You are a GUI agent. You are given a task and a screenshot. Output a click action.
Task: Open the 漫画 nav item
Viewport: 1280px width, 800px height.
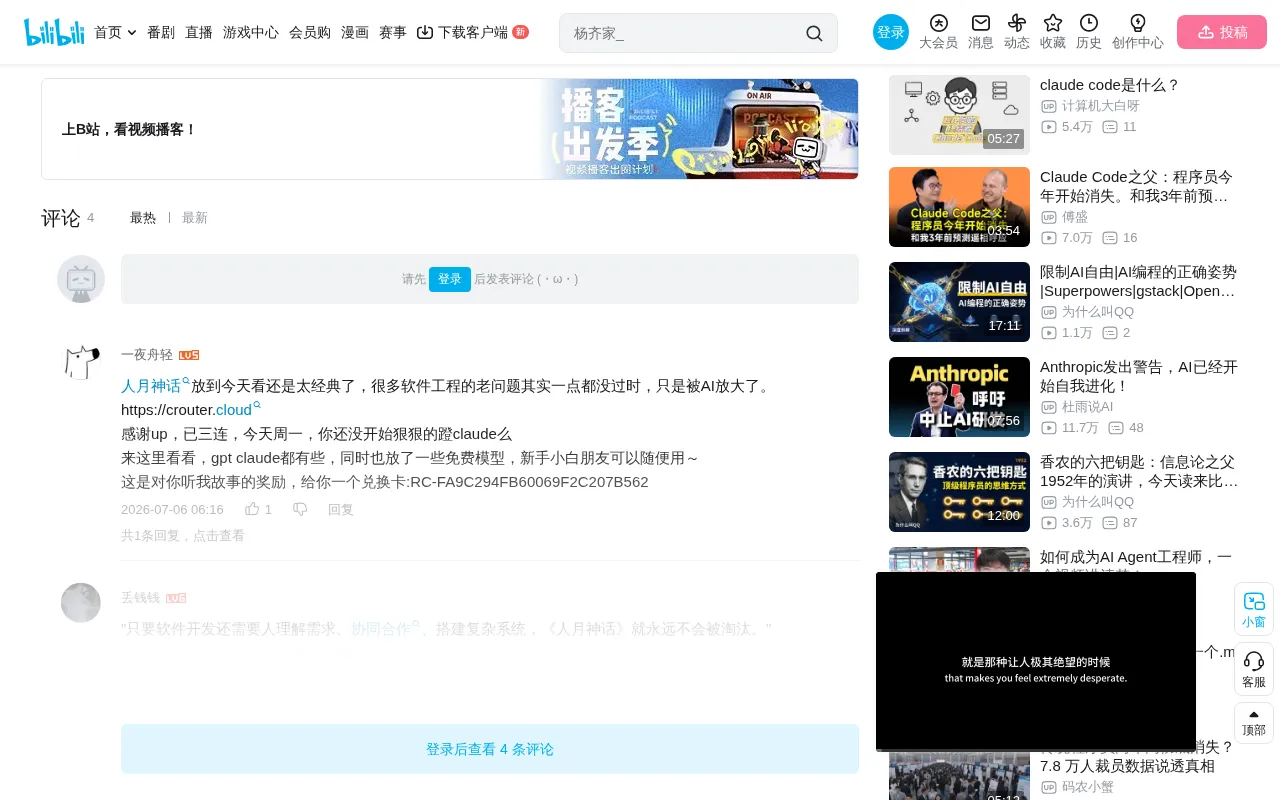tap(355, 32)
